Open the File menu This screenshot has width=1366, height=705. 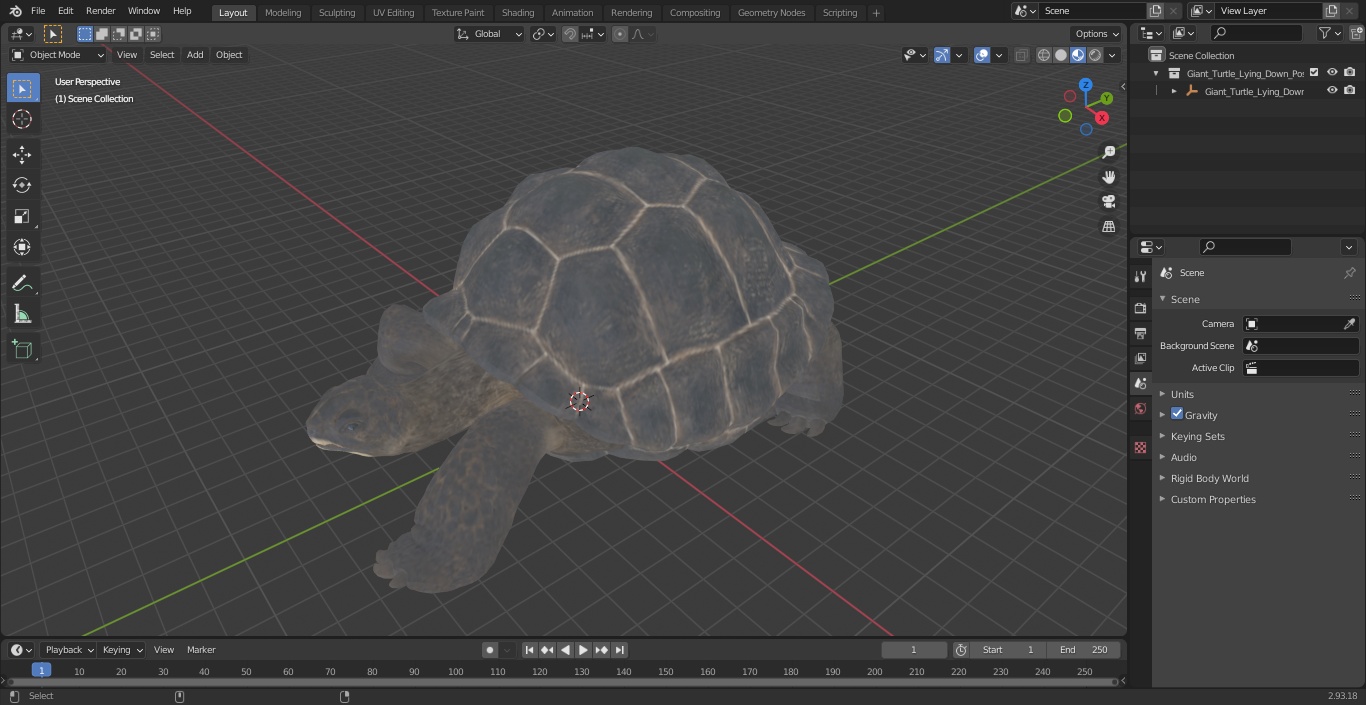(38, 11)
